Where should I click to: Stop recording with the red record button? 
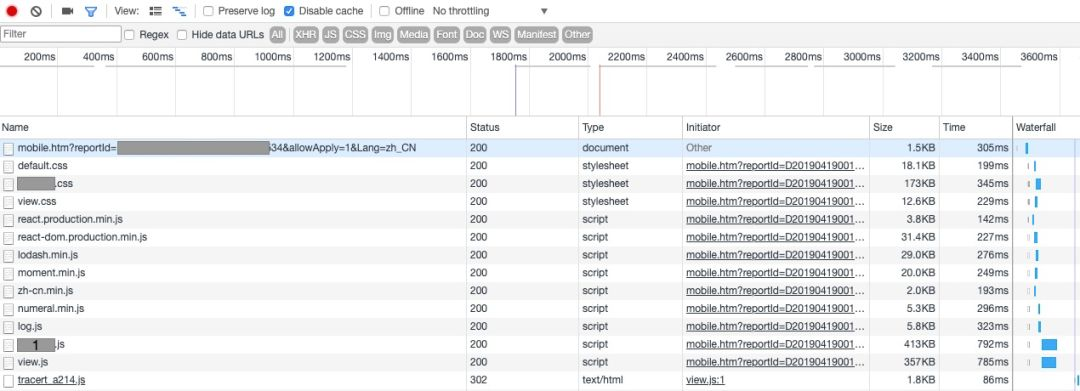12,11
